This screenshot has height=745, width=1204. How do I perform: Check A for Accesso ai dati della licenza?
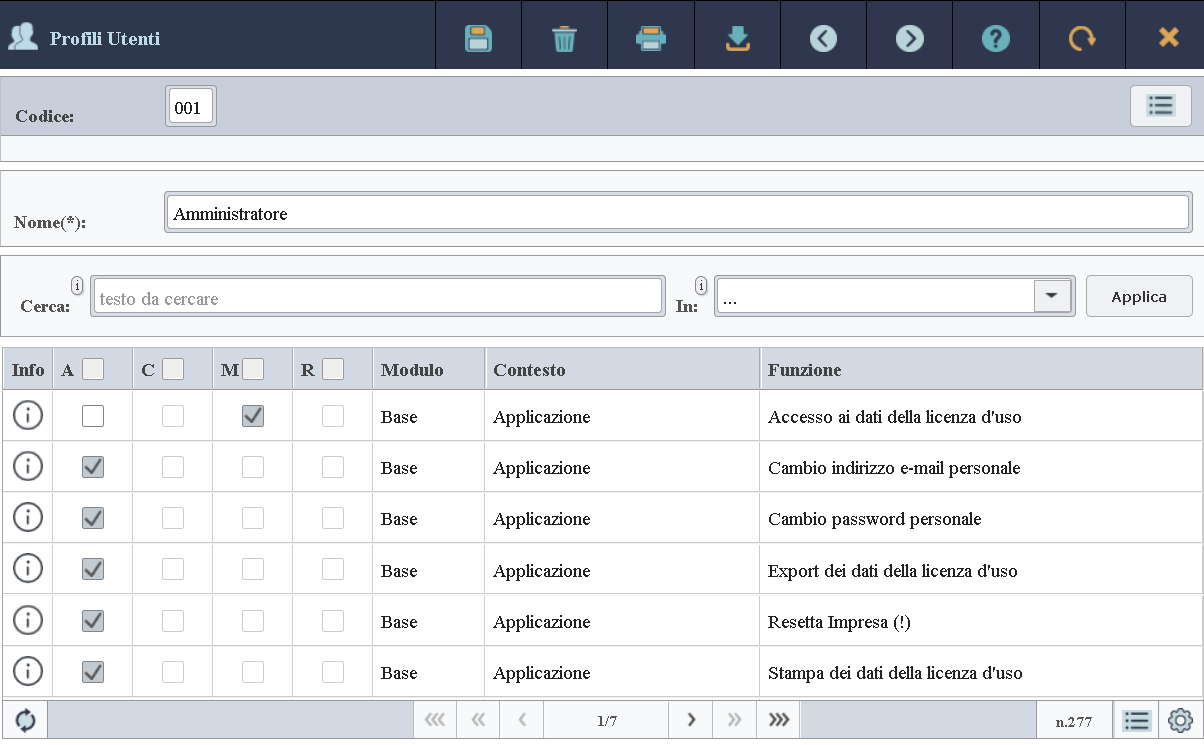point(93,416)
